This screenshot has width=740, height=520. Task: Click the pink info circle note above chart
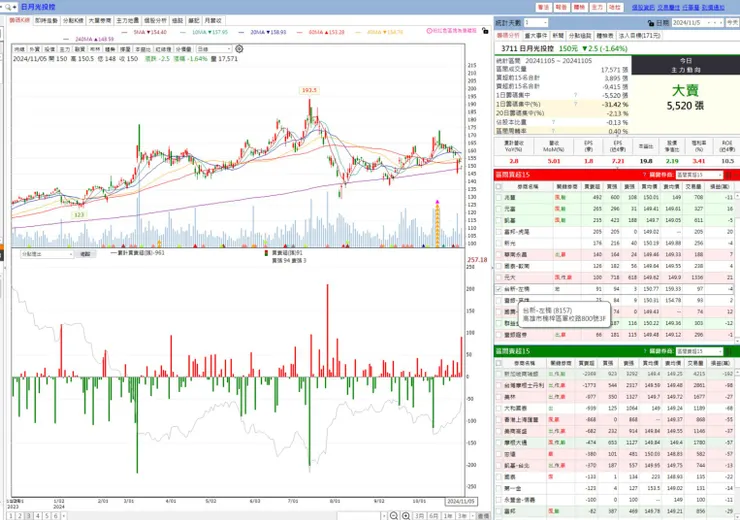pos(429,31)
